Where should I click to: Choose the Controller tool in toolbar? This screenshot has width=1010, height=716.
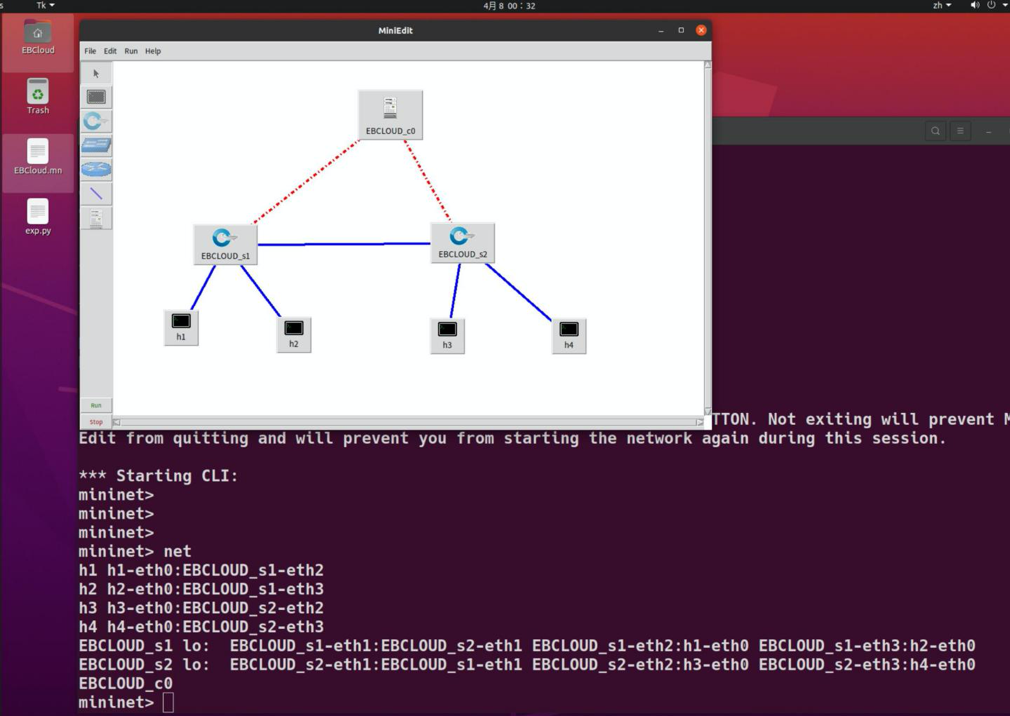click(96, 218)
